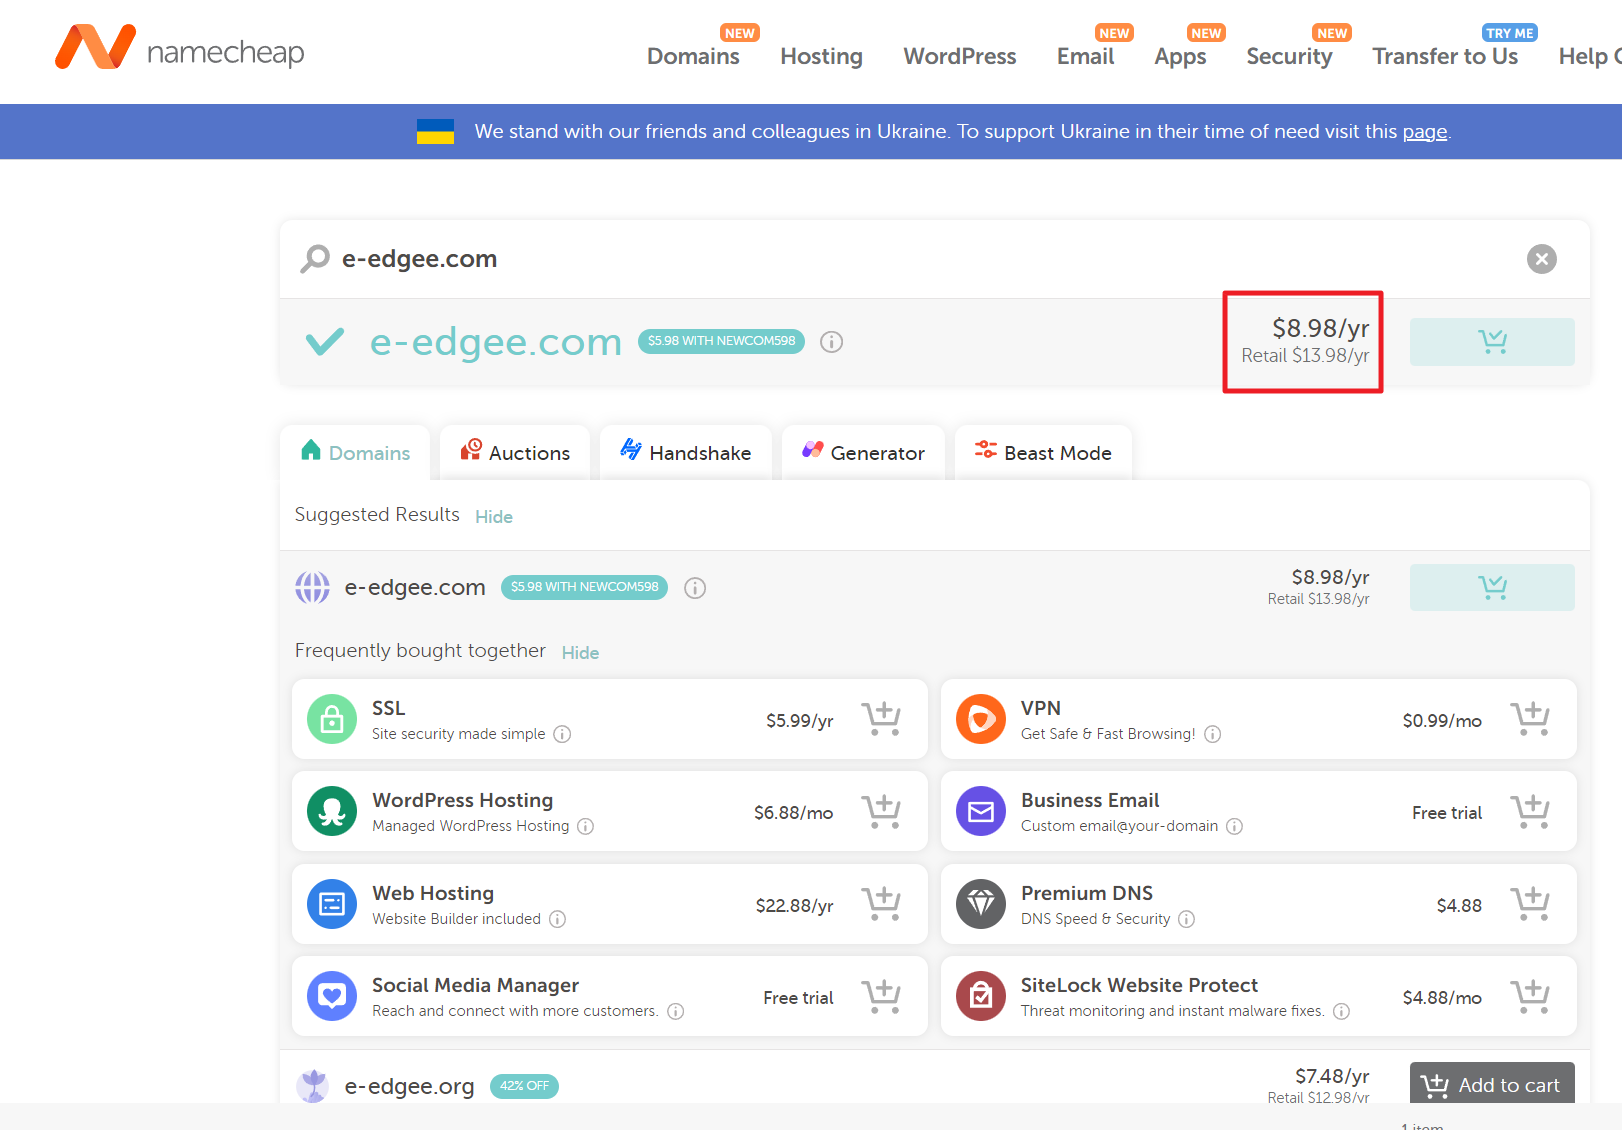
Task: Hide Frequently bought together section
Action: (x=580, y=653)
